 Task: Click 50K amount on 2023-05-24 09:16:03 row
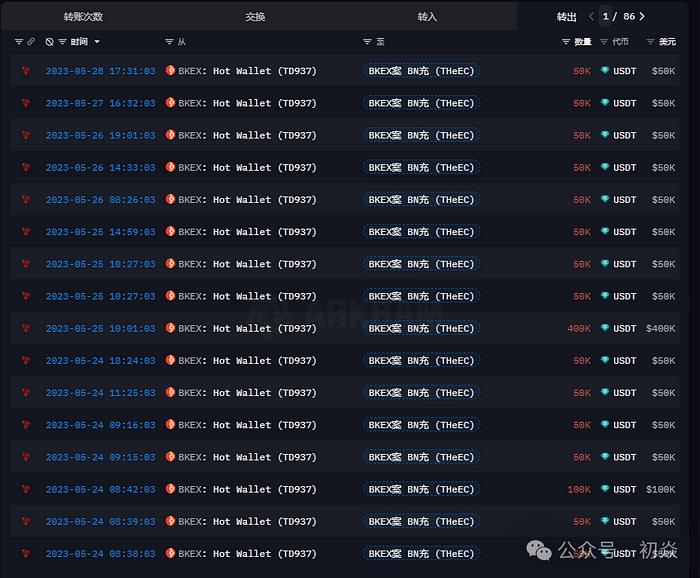point(582,425)
